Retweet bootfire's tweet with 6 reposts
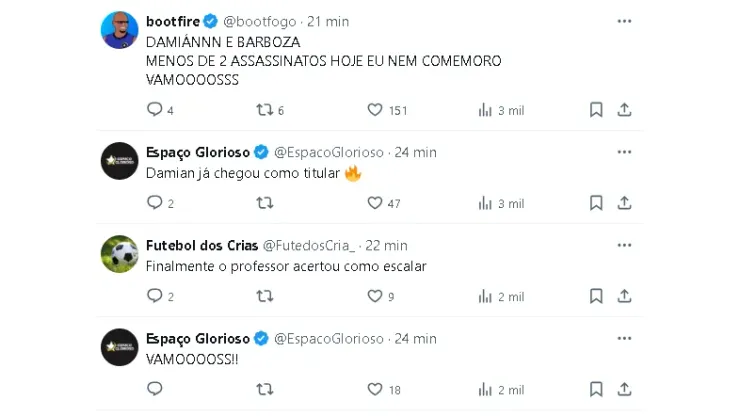 [265, 110]
